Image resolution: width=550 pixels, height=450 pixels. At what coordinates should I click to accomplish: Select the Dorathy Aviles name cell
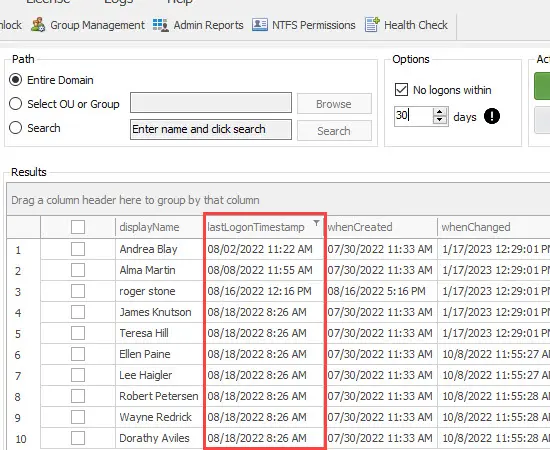click(159, 438)
